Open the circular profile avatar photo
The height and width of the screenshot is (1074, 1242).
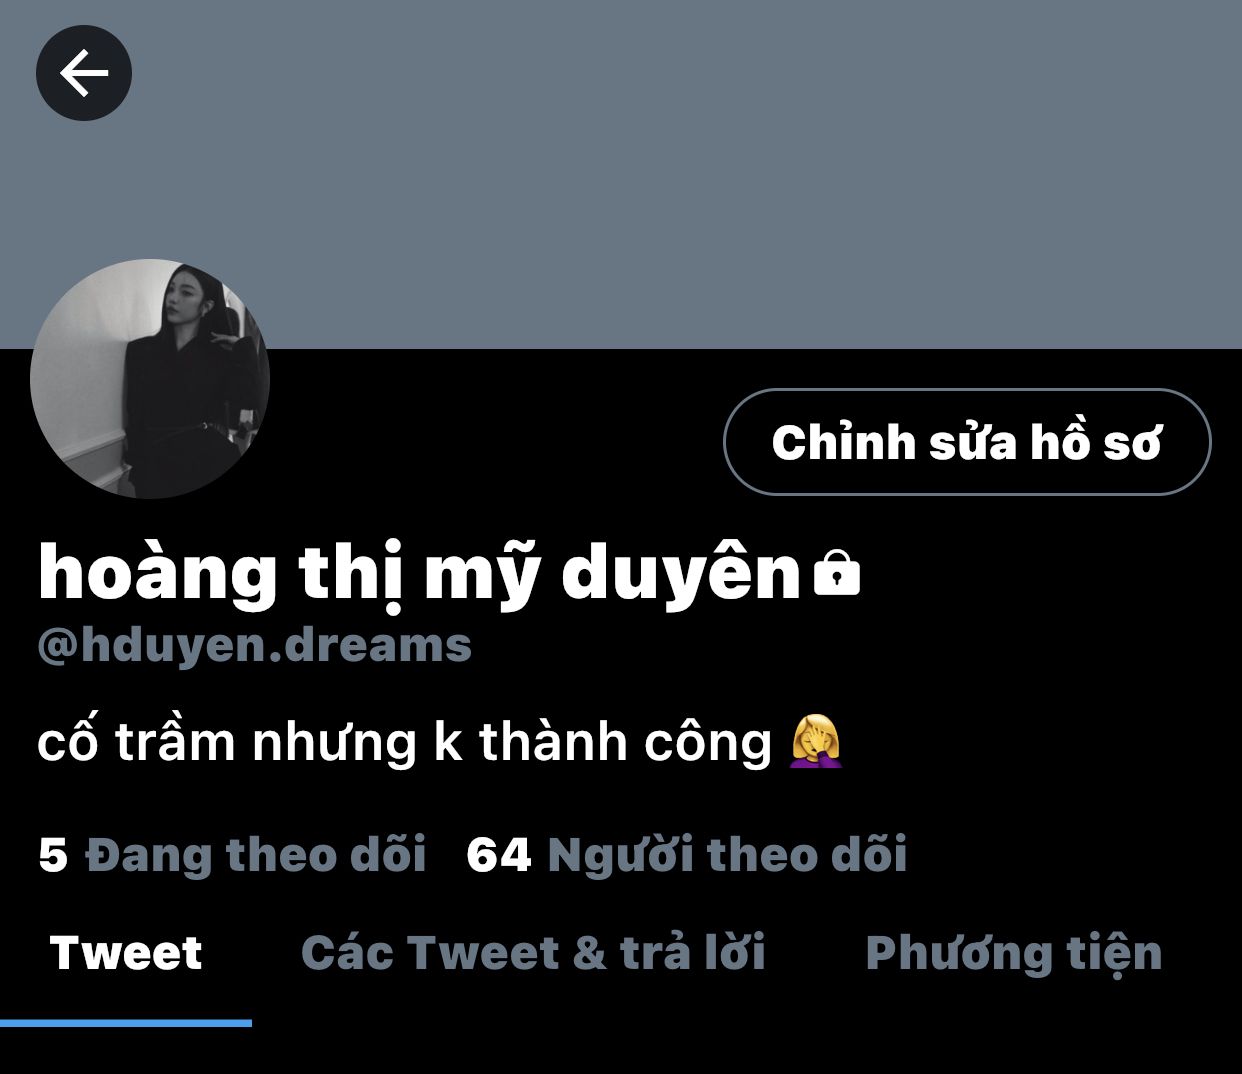pos(150,379)
